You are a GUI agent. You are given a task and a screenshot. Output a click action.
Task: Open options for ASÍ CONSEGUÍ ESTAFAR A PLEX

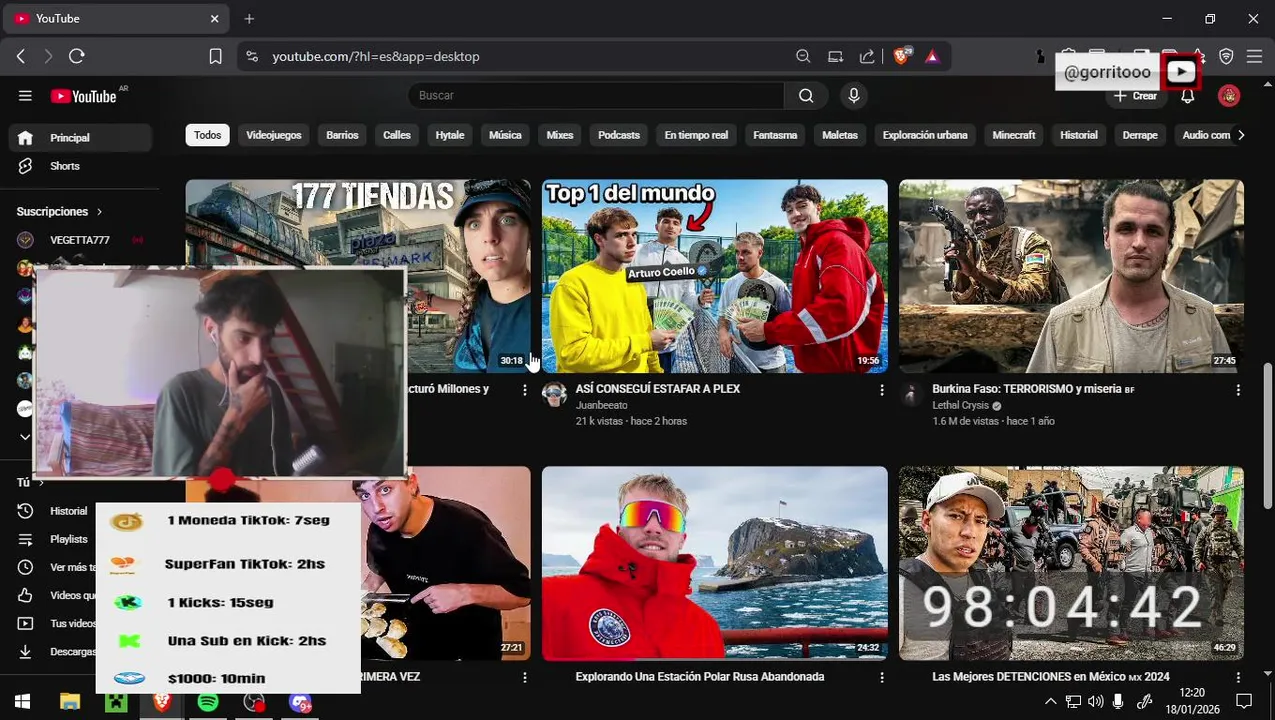click(881, 390)
